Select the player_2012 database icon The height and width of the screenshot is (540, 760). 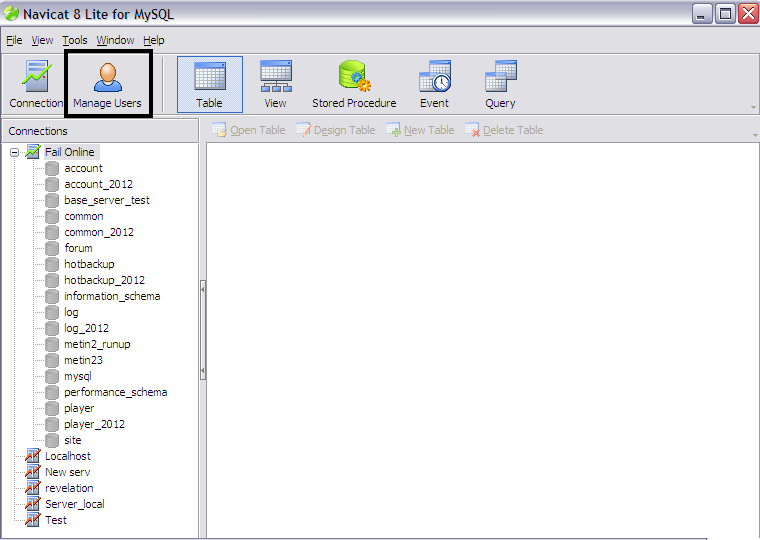tap(52, 424)
